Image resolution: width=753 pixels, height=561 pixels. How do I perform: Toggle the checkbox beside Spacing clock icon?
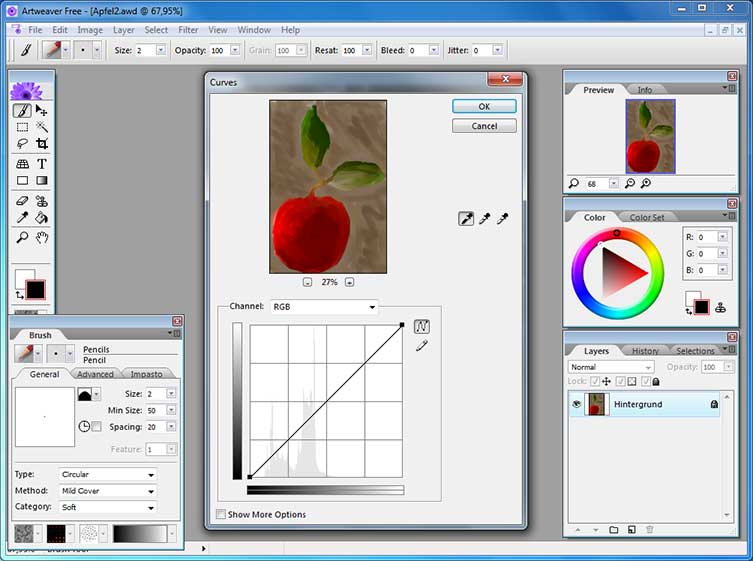(97, 427)
